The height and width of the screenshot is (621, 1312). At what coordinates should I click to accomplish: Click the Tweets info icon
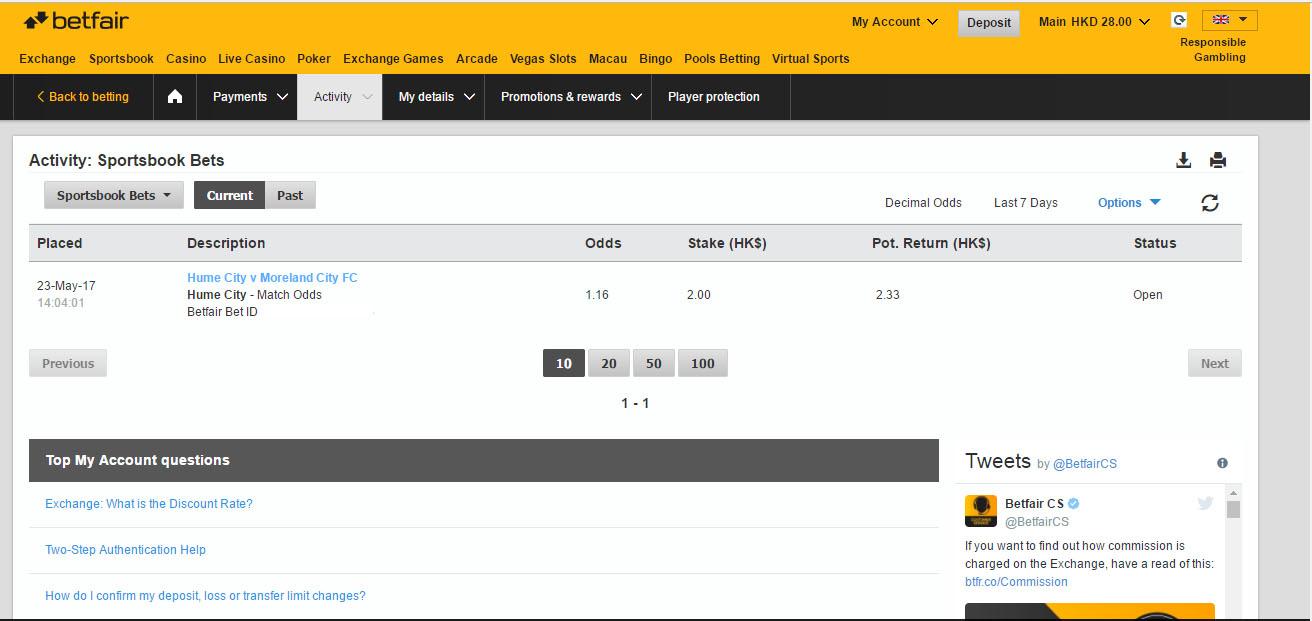[x=1222, y=463]
